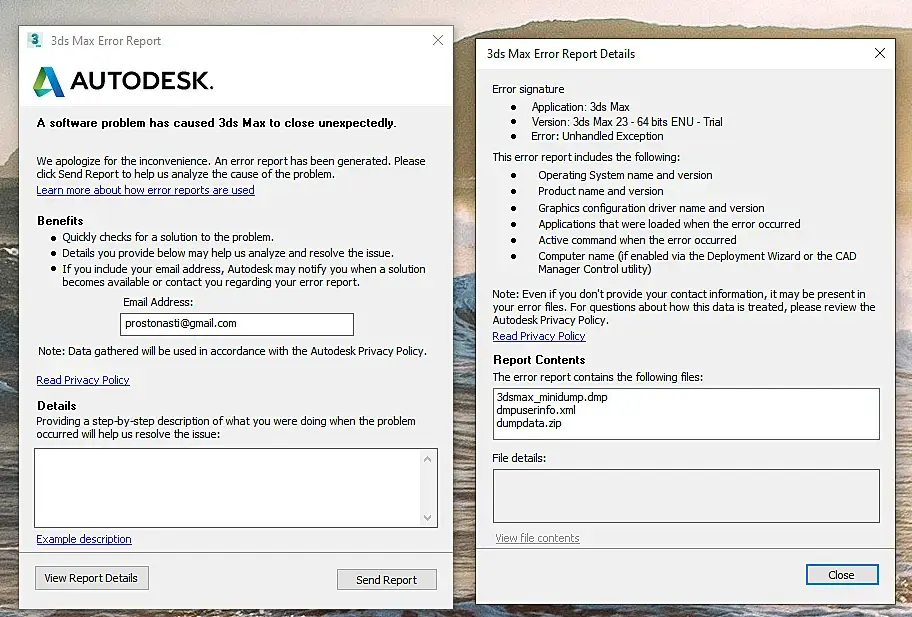912x617 pixels.
Task: Click the Autodesk logo
Action: click(x=123, y=81)
